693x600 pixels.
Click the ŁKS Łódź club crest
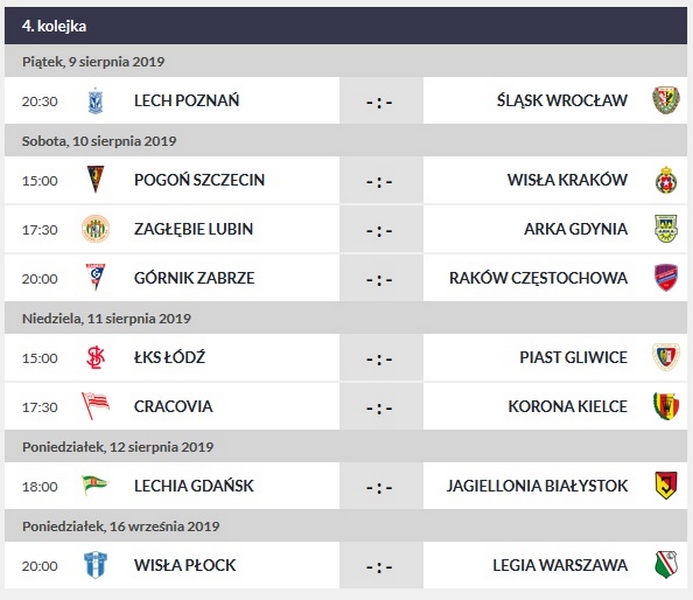point(95,358)
